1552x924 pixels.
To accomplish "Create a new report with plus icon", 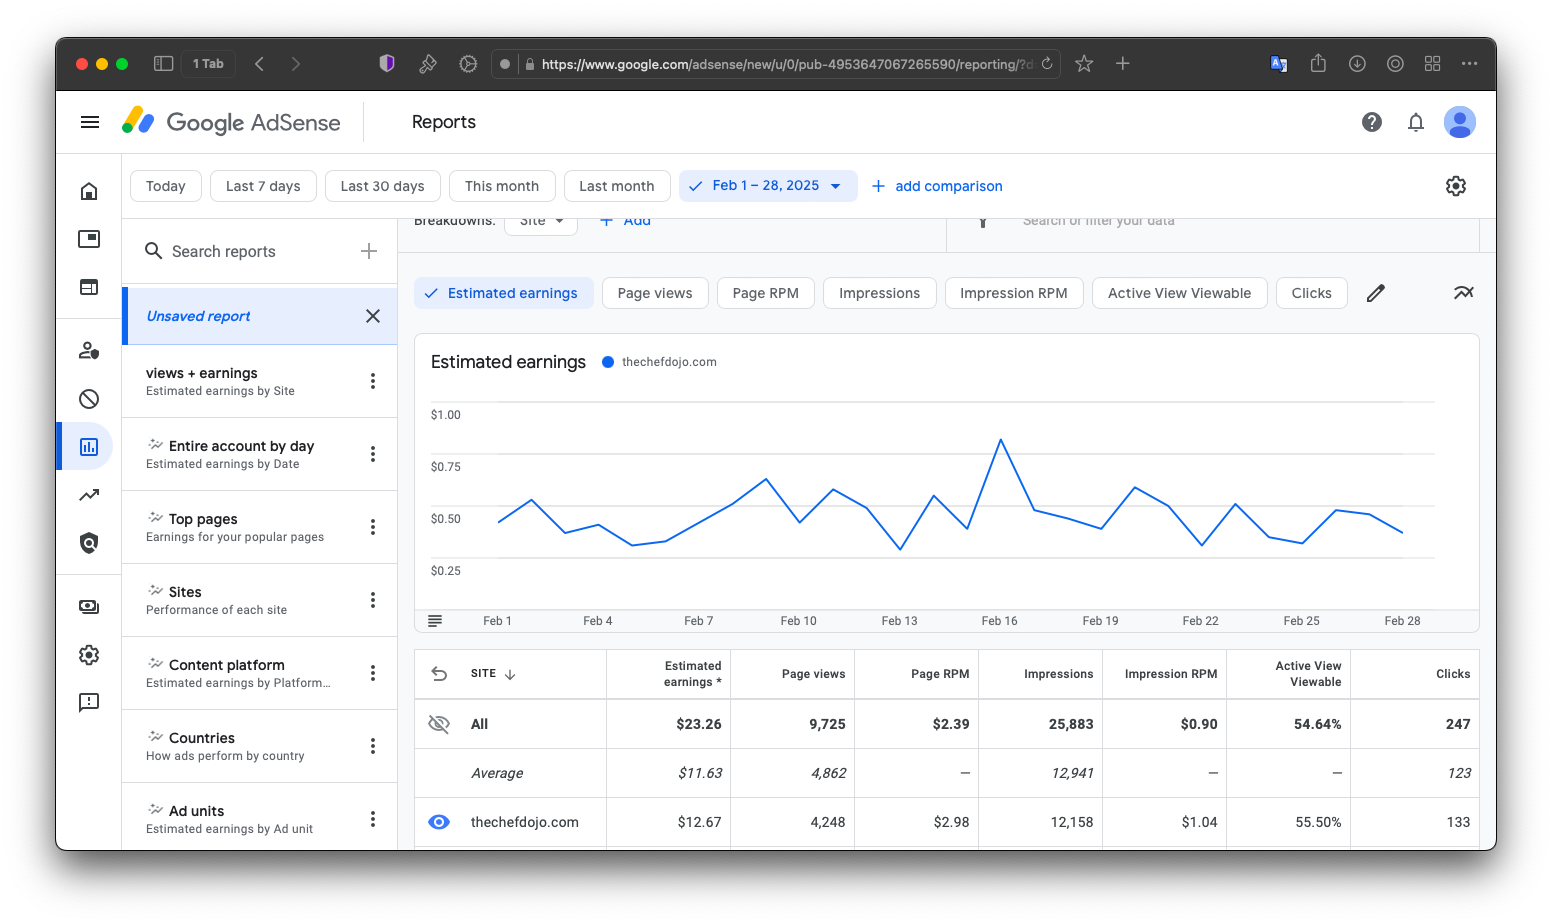I will click(x=369, y=251).
